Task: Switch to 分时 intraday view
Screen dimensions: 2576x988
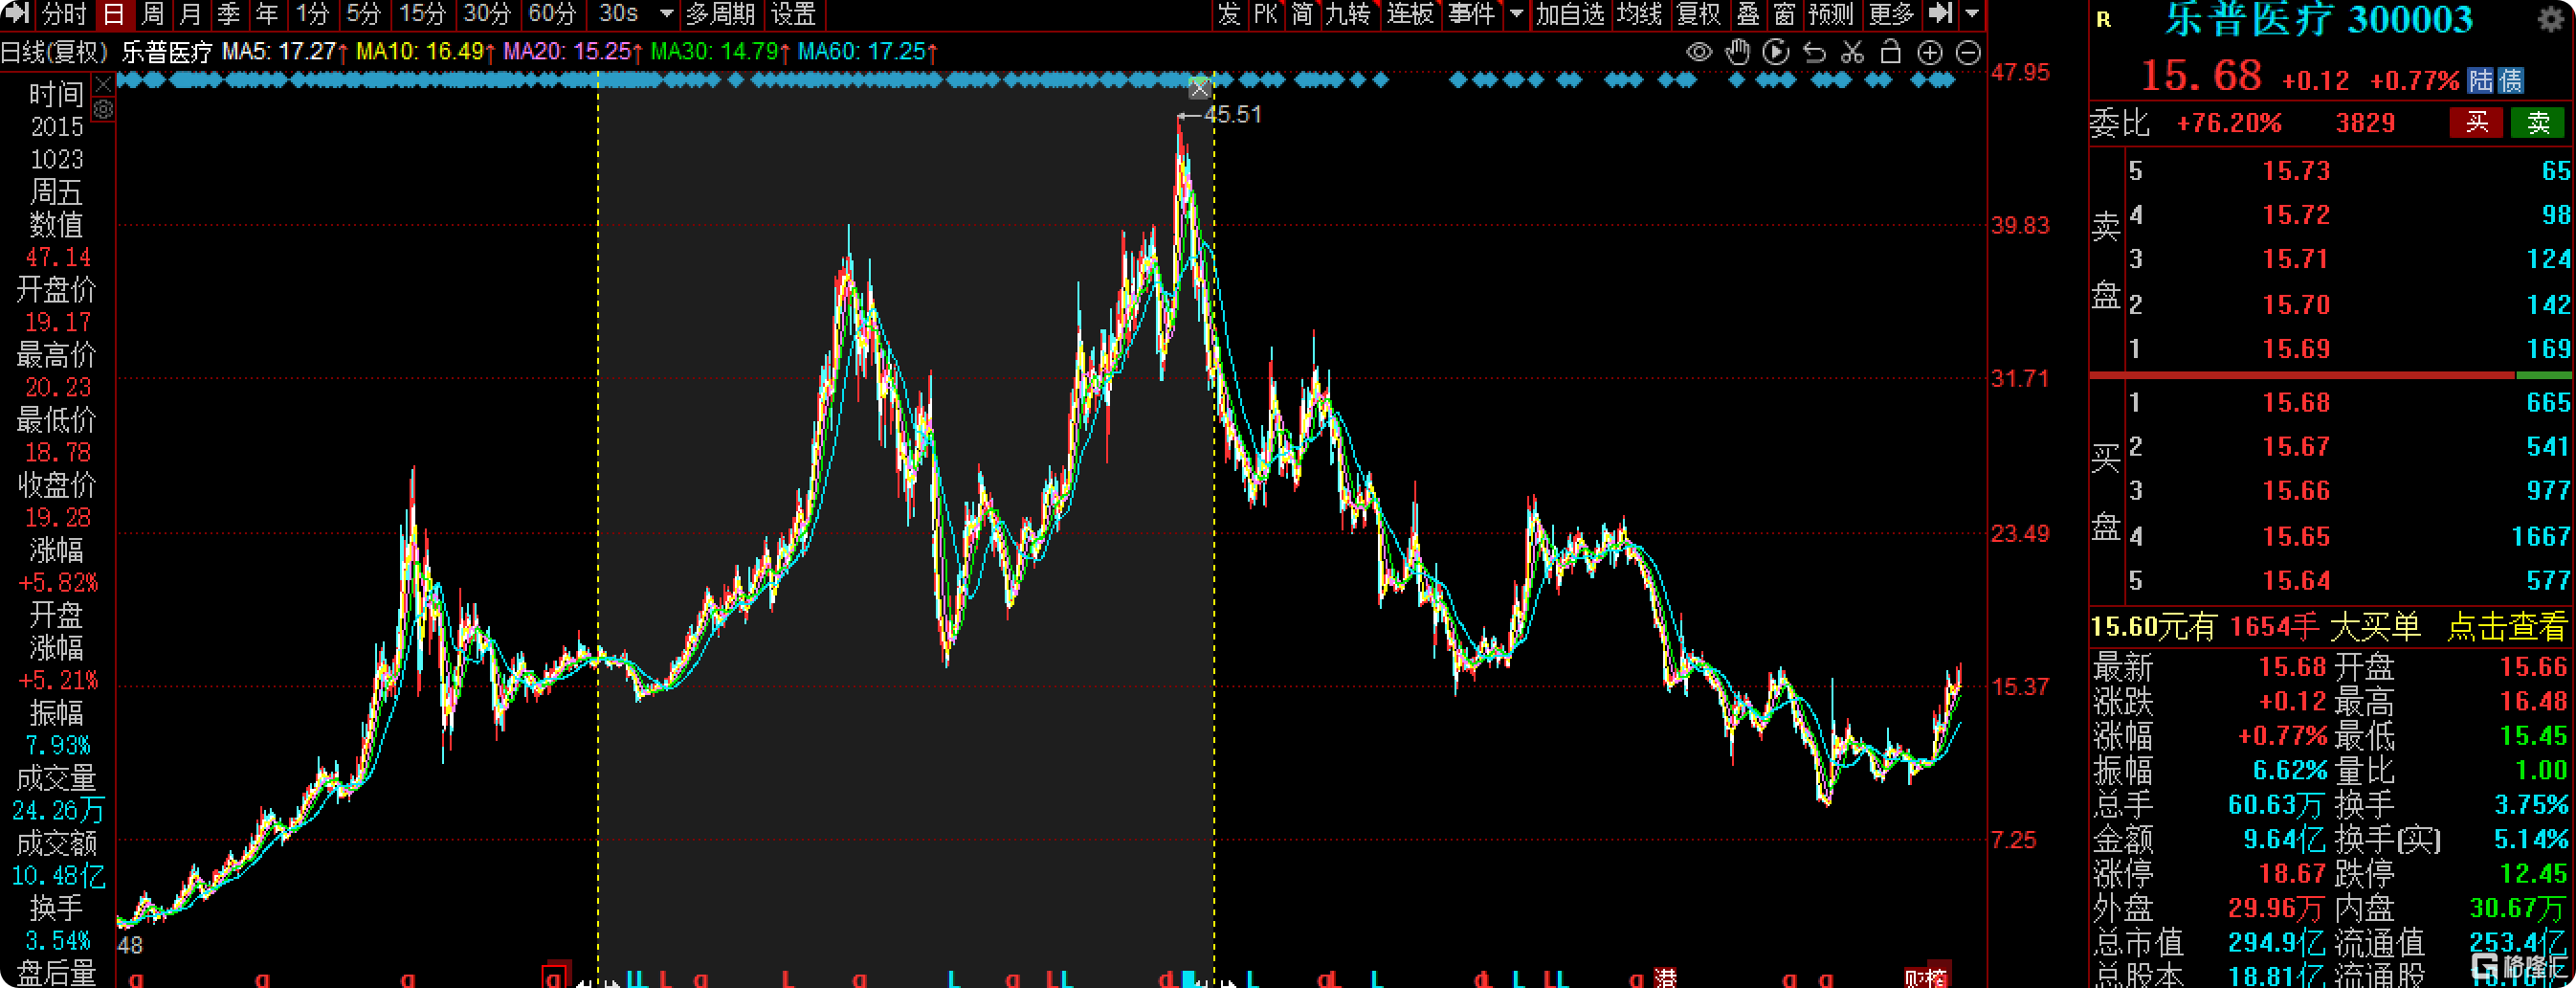Action: (64, 14)
